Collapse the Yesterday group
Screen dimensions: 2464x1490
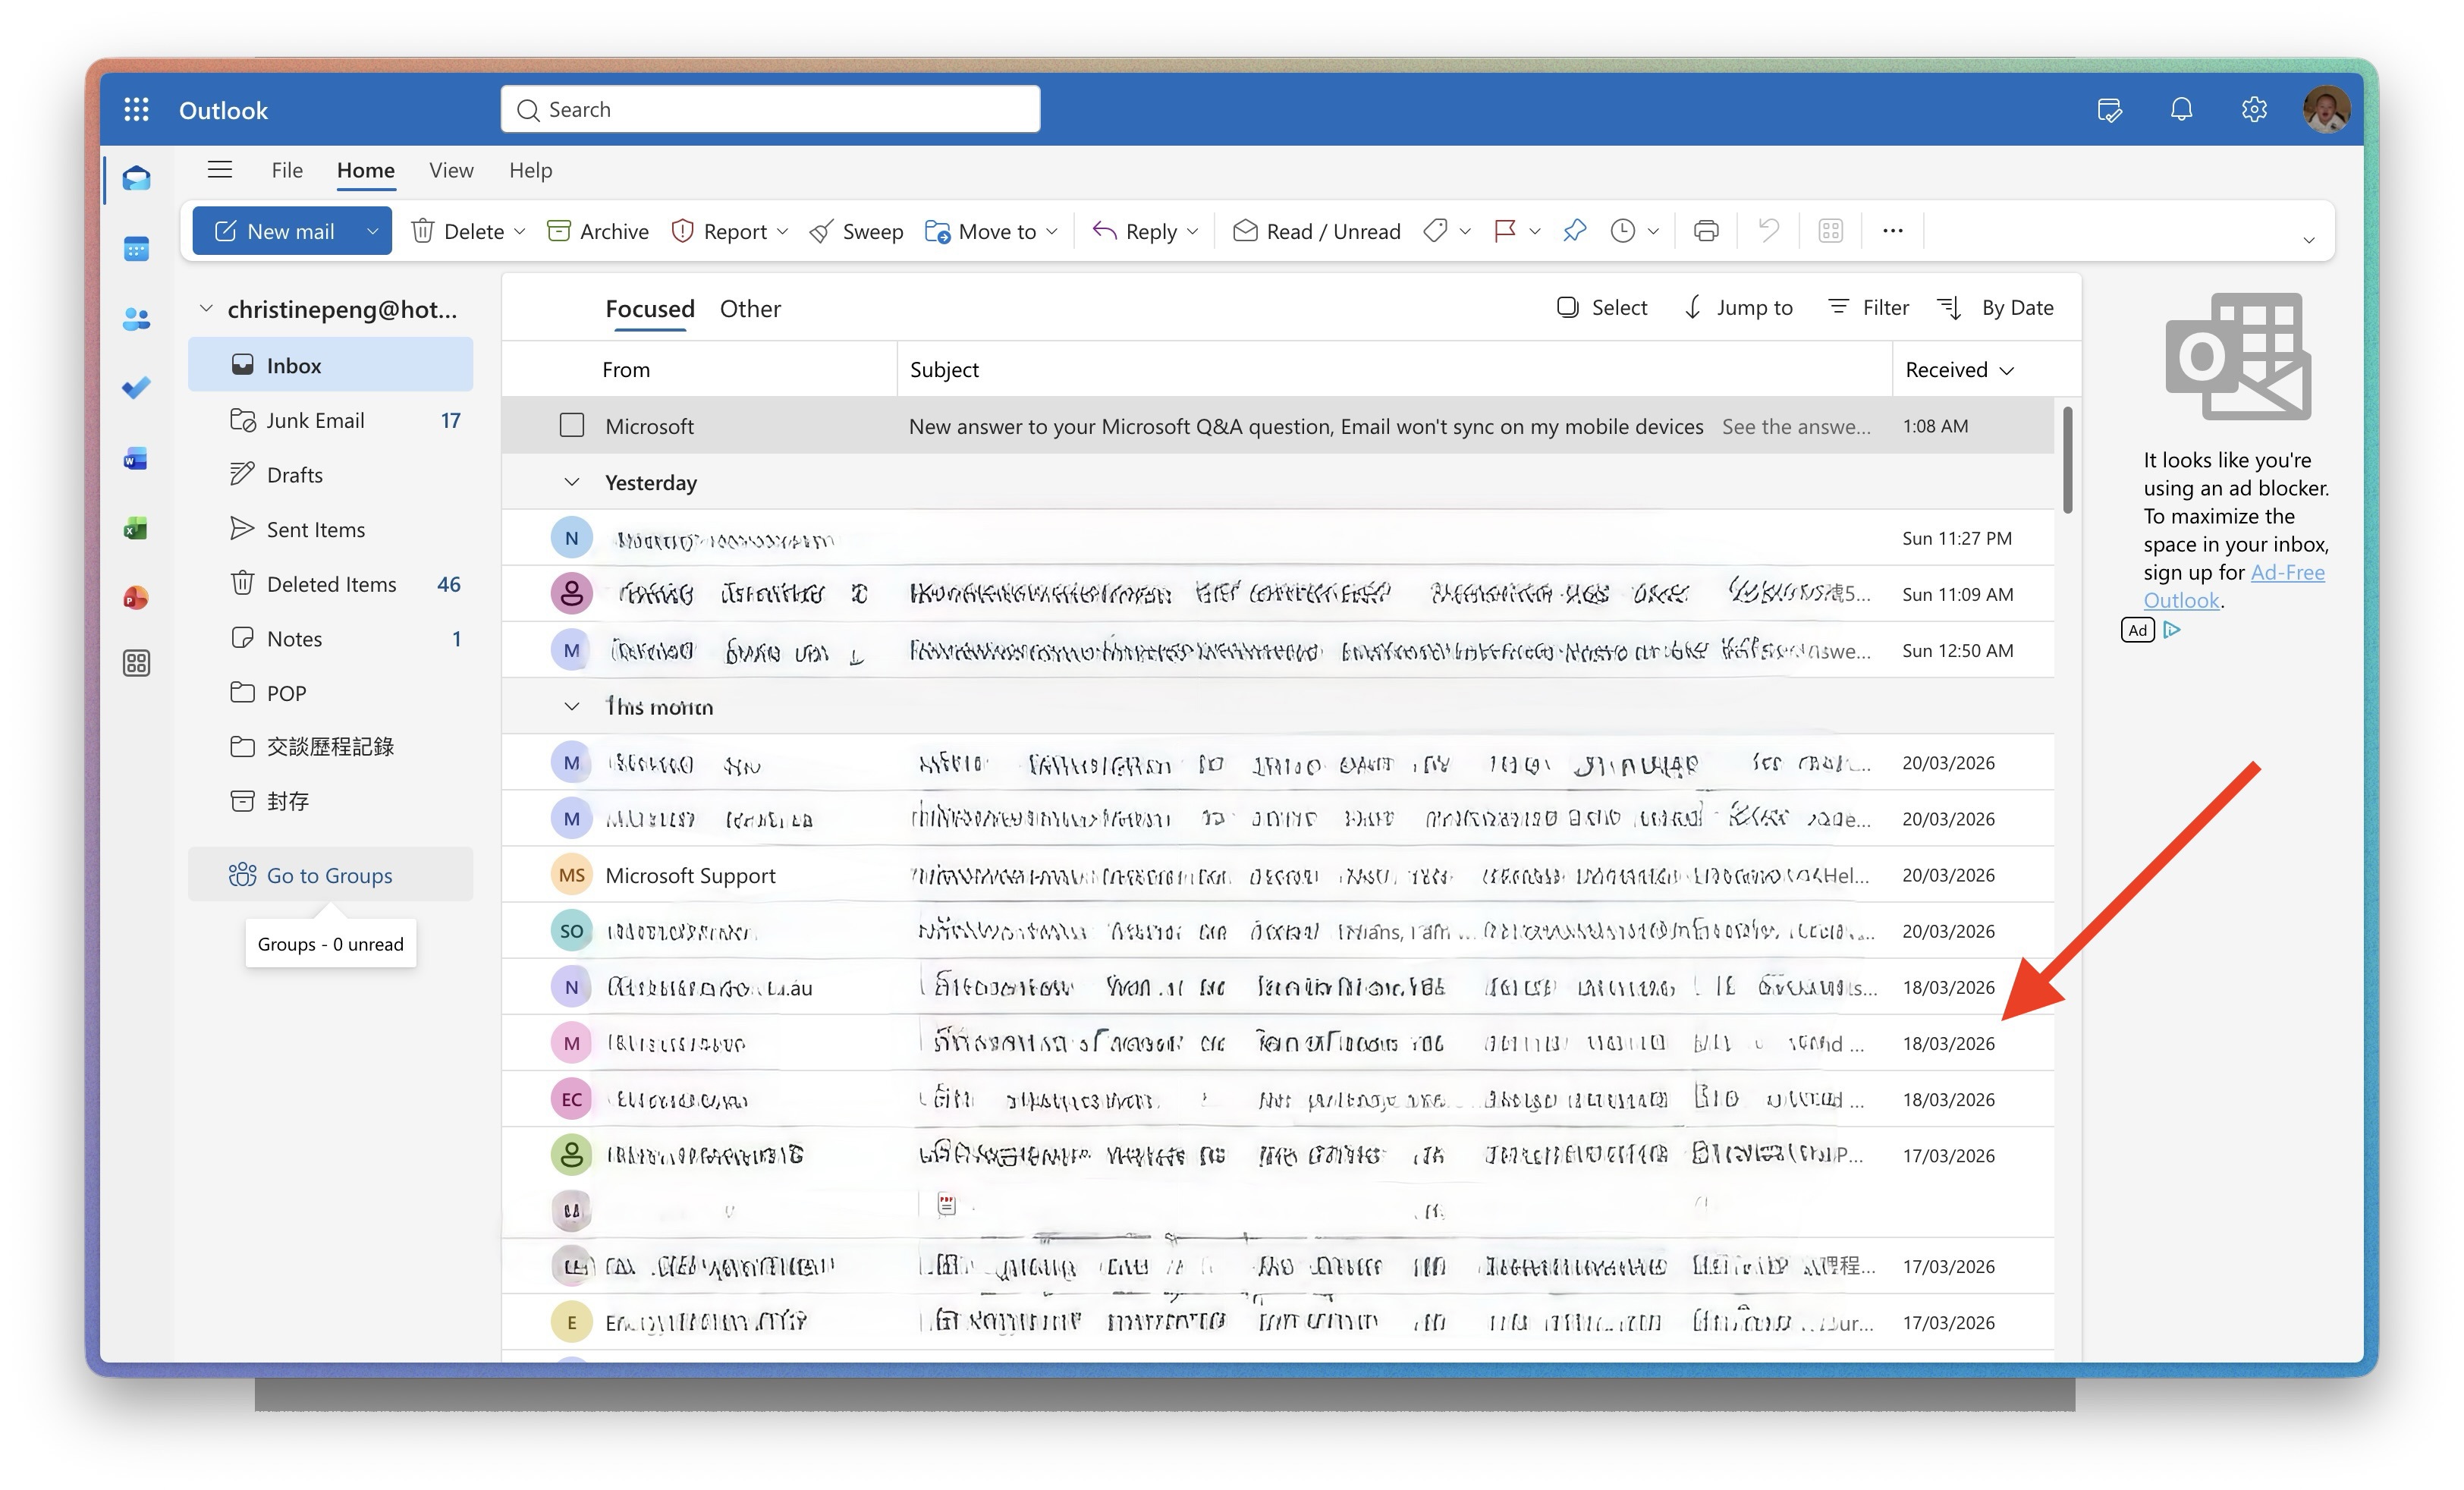click(x=572, y=483)
